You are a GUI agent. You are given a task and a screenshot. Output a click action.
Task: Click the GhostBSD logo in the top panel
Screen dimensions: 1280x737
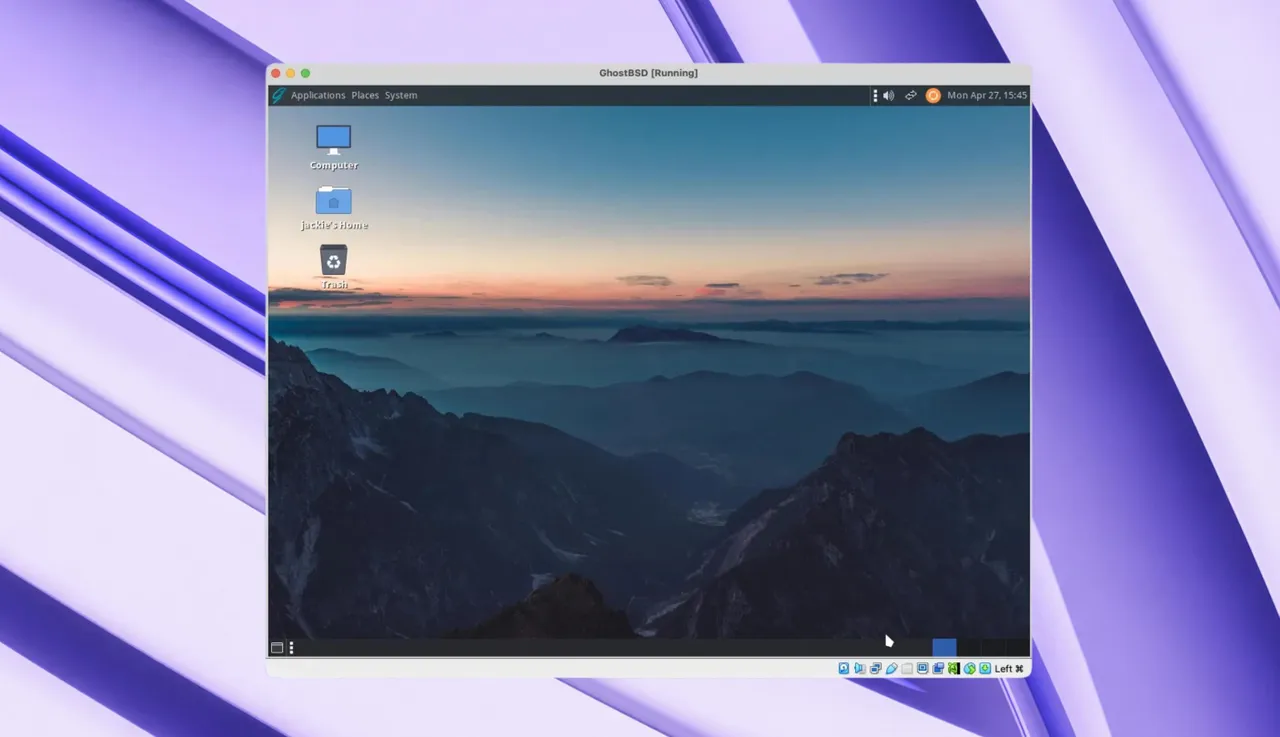tap(278, 96)
